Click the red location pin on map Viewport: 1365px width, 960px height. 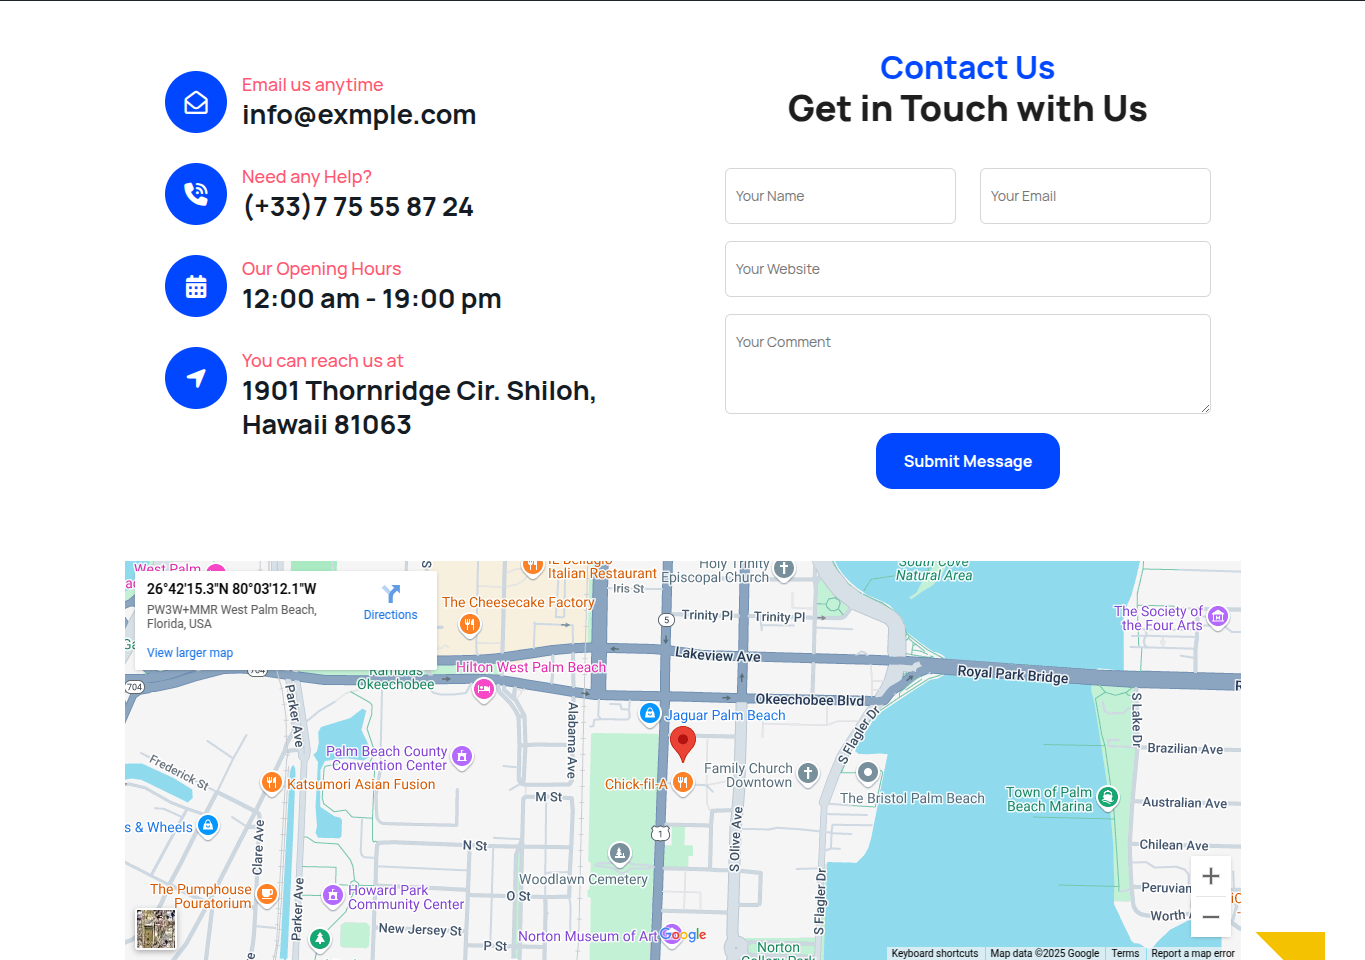683,745
